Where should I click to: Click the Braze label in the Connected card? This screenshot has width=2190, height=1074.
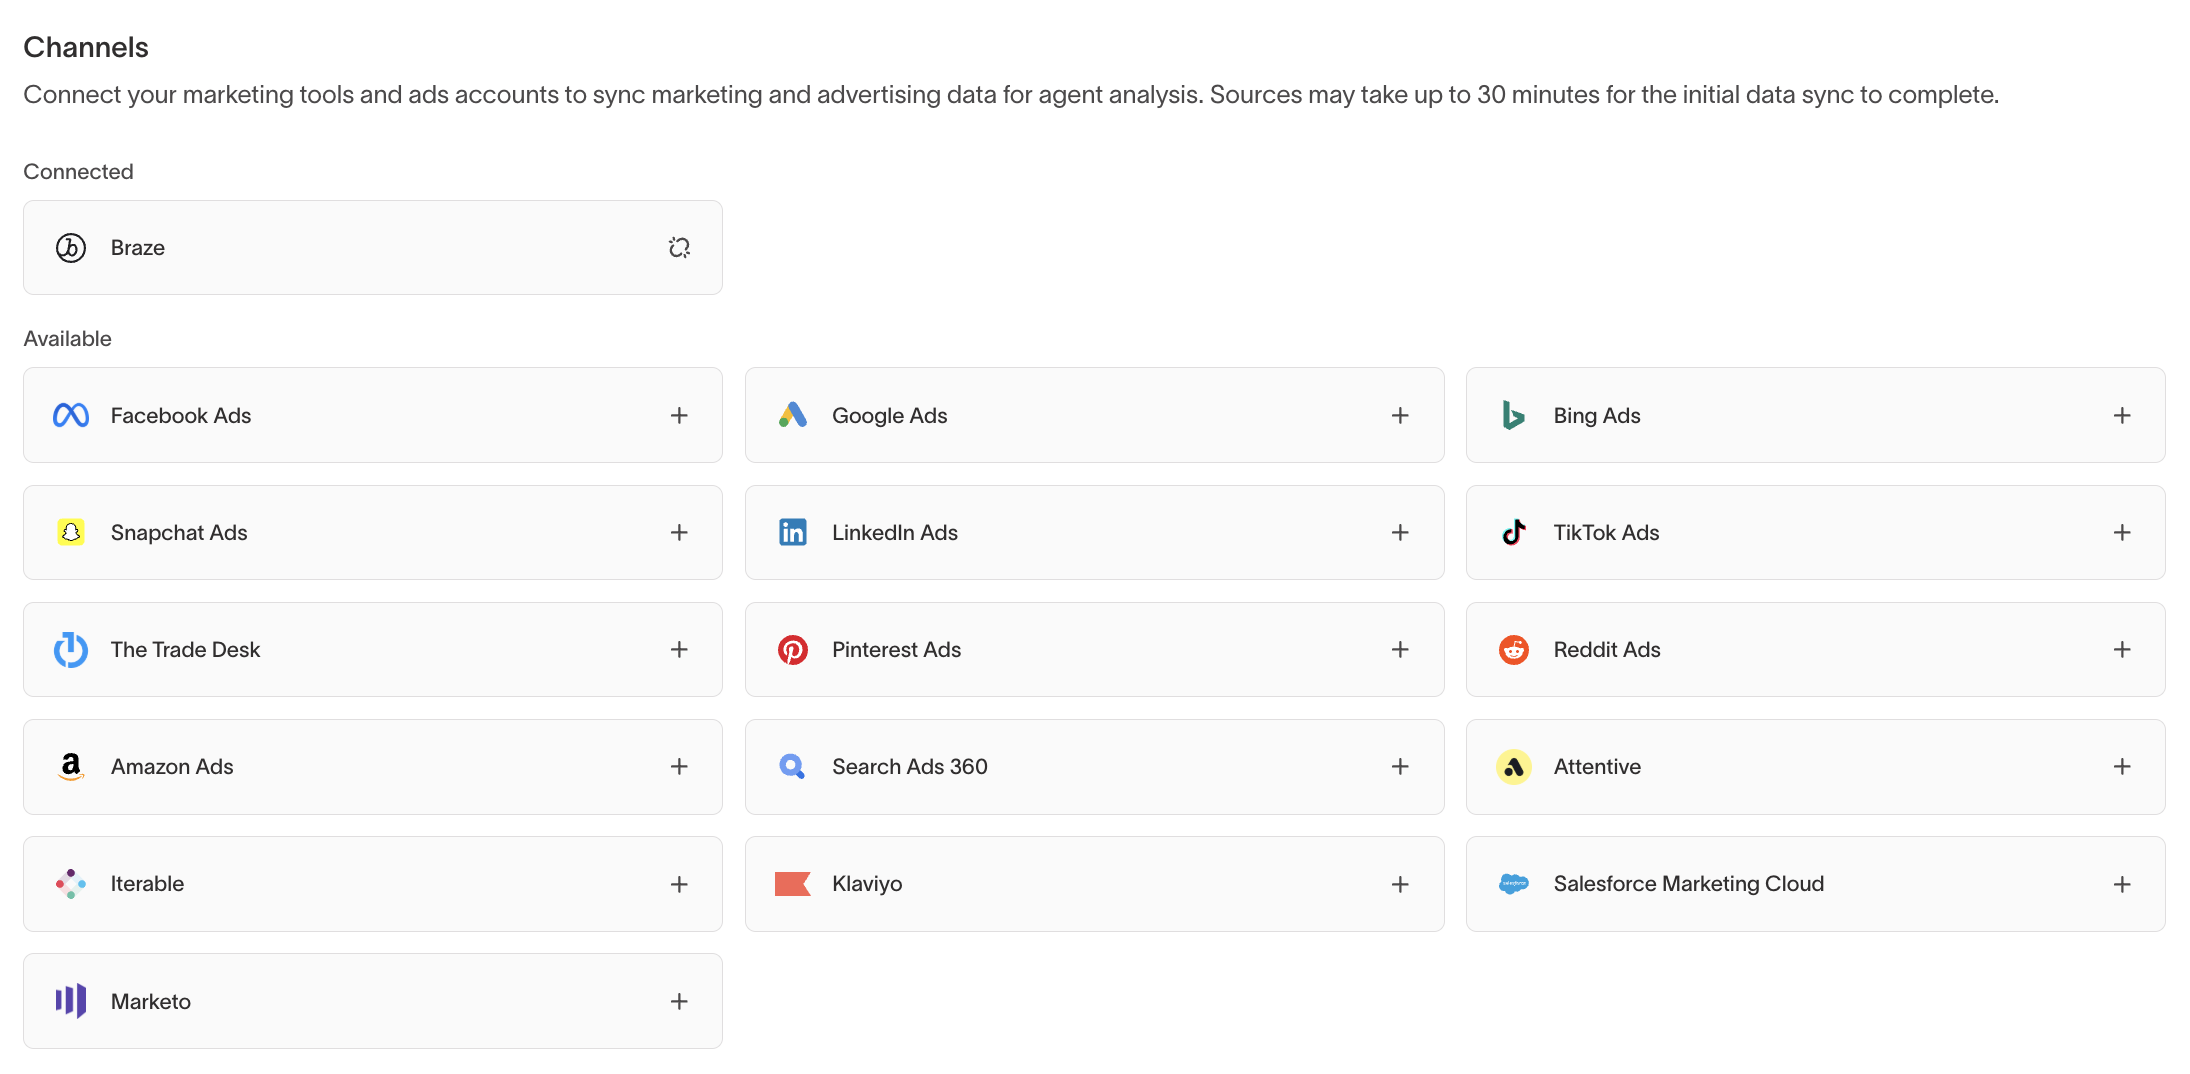[138, 248]
